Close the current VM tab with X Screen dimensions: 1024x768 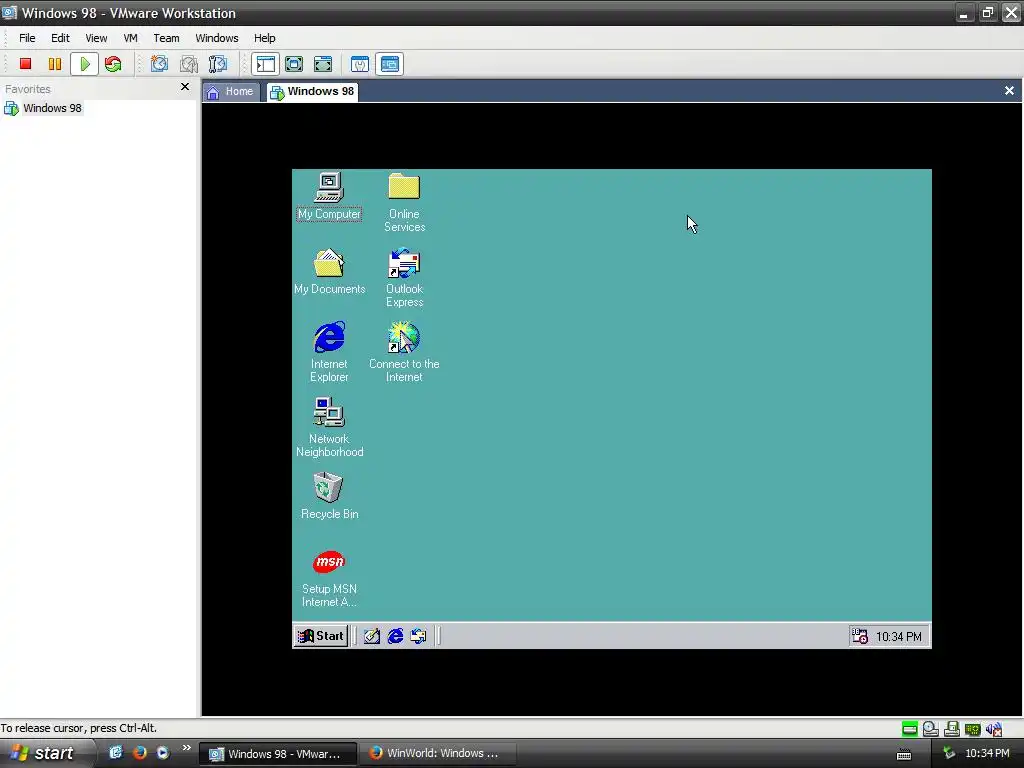(x=1009, y=91)
